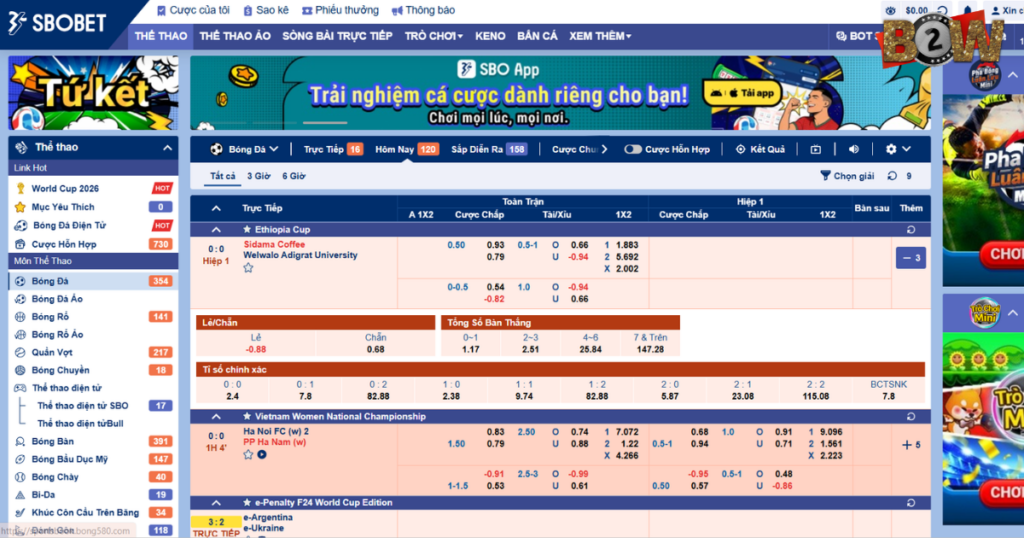
Task: Open Cược của tôi (my bets)
Action: point(193,10)
